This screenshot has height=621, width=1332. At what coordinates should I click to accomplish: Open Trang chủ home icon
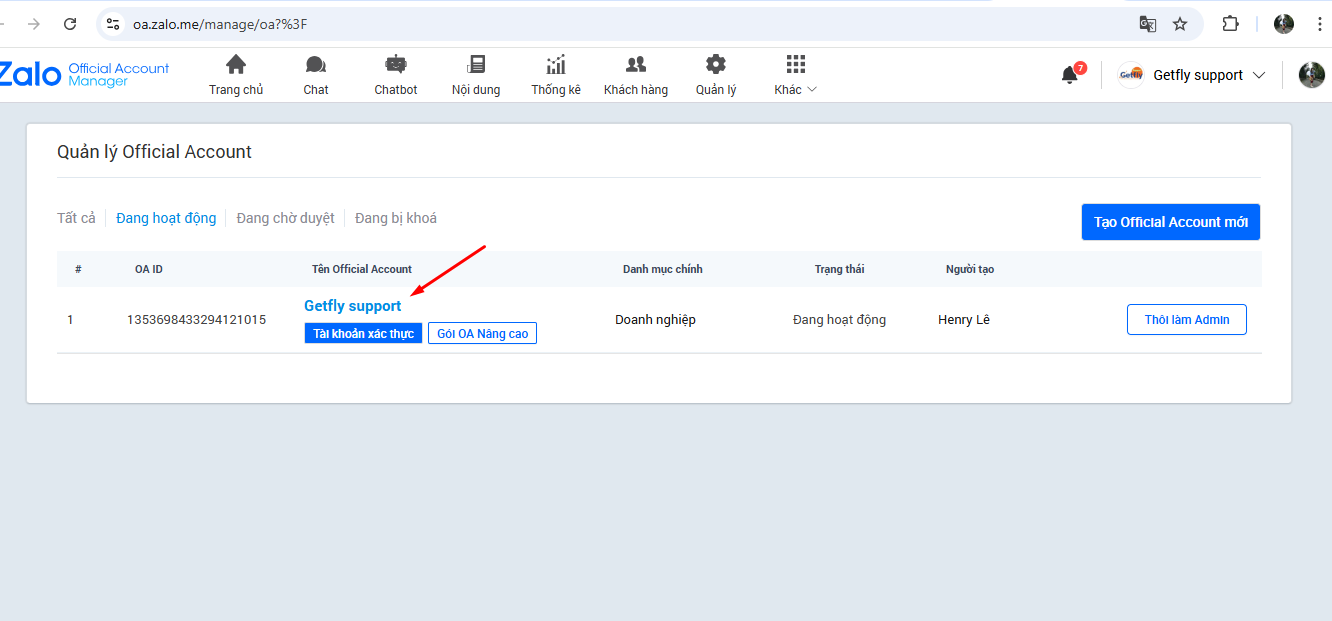click(236, 65)
